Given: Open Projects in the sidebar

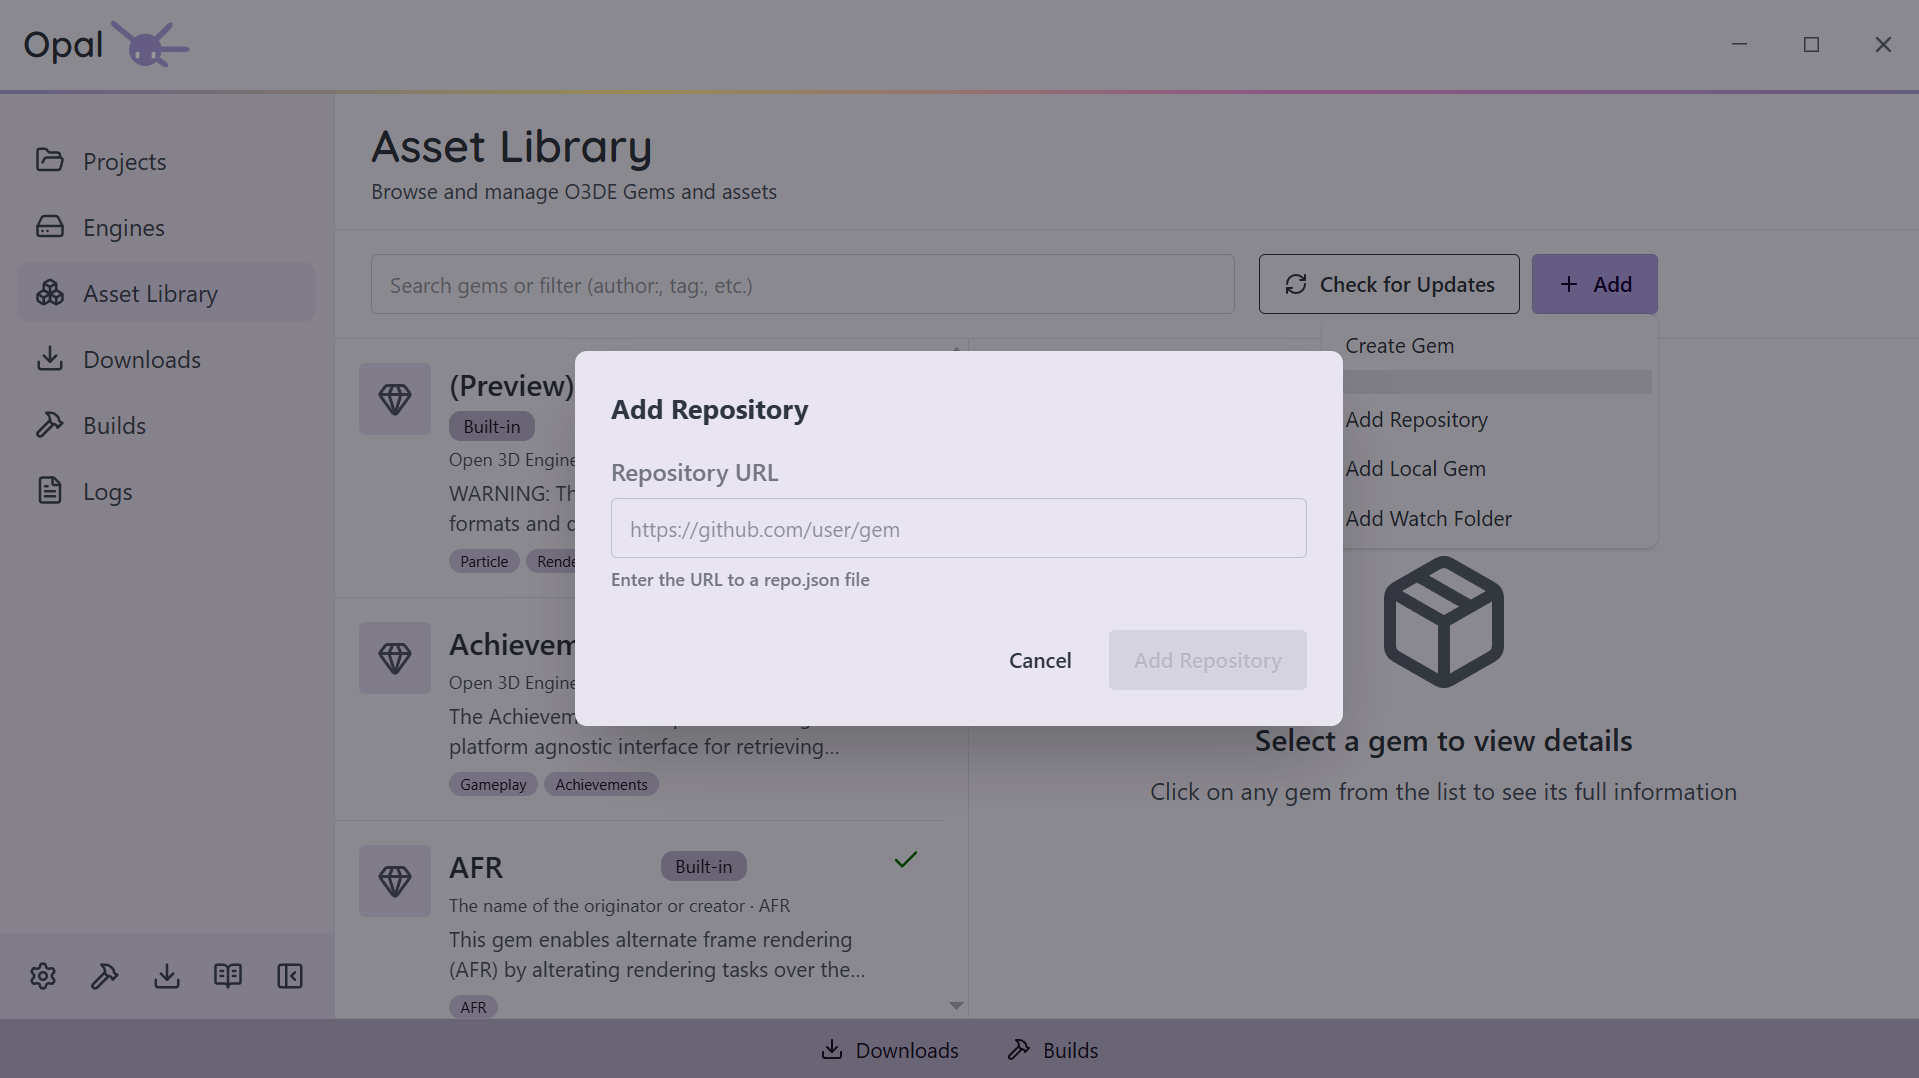Looking at the screenshot, I should point(166,161).
